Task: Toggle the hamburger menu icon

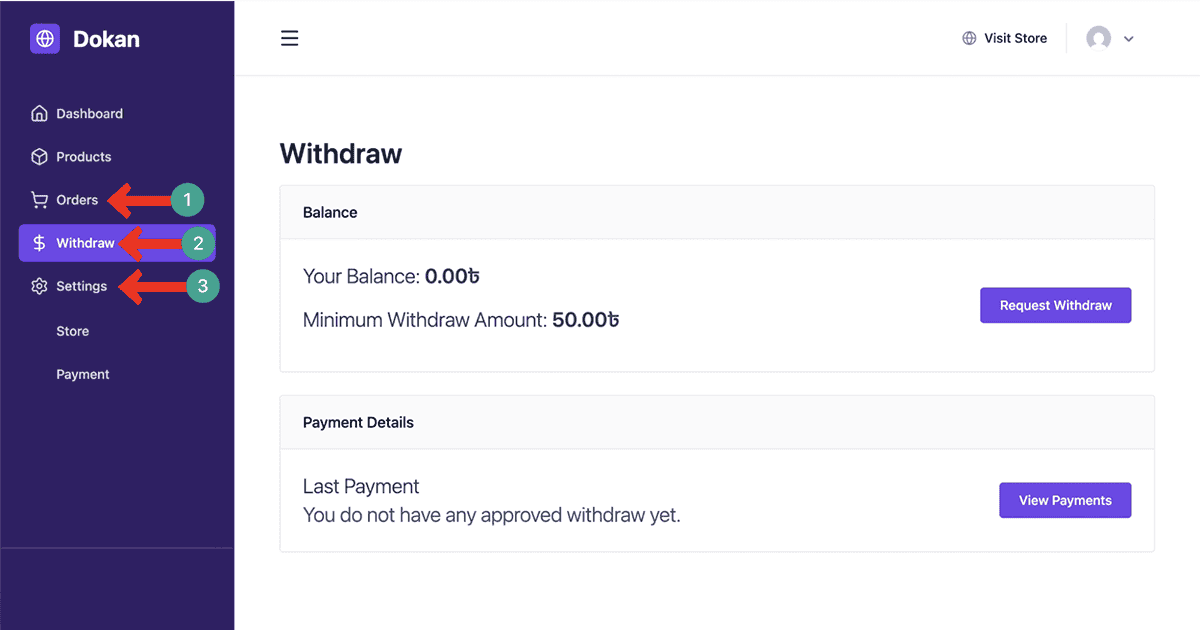Action: [290, 39]
